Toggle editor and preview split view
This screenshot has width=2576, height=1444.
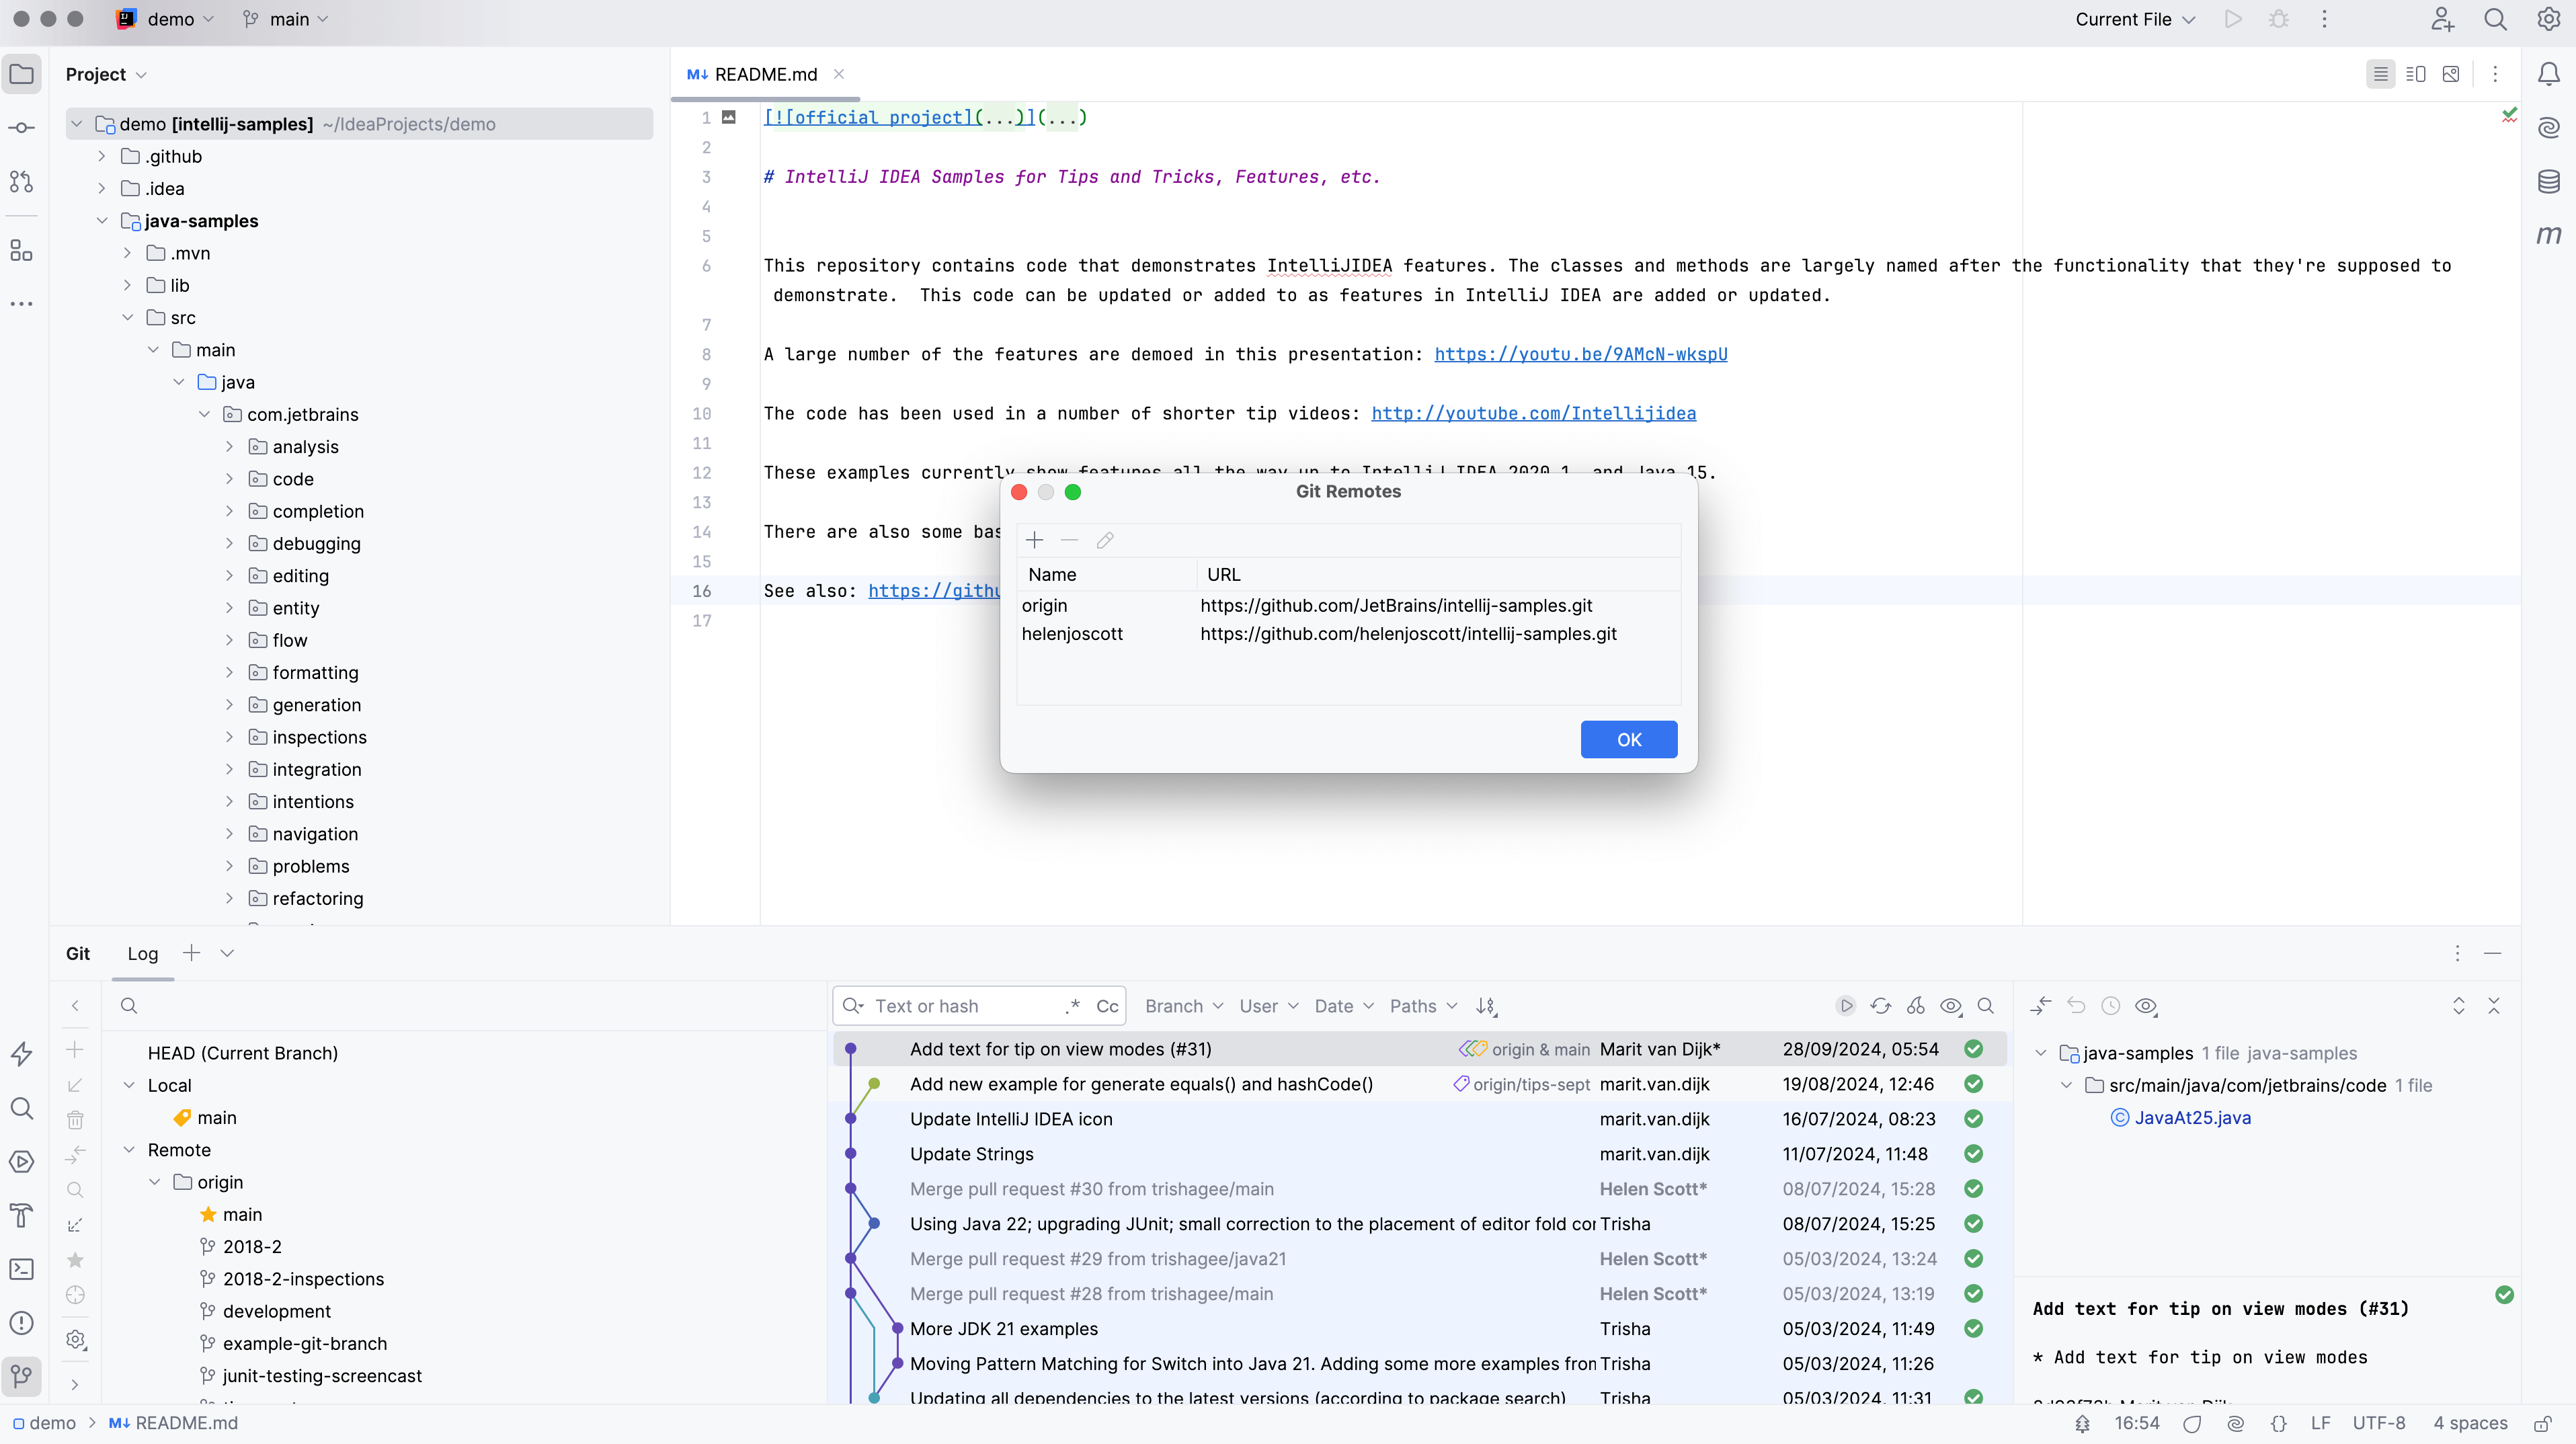pyautogui.click(x=2415, y=74)
